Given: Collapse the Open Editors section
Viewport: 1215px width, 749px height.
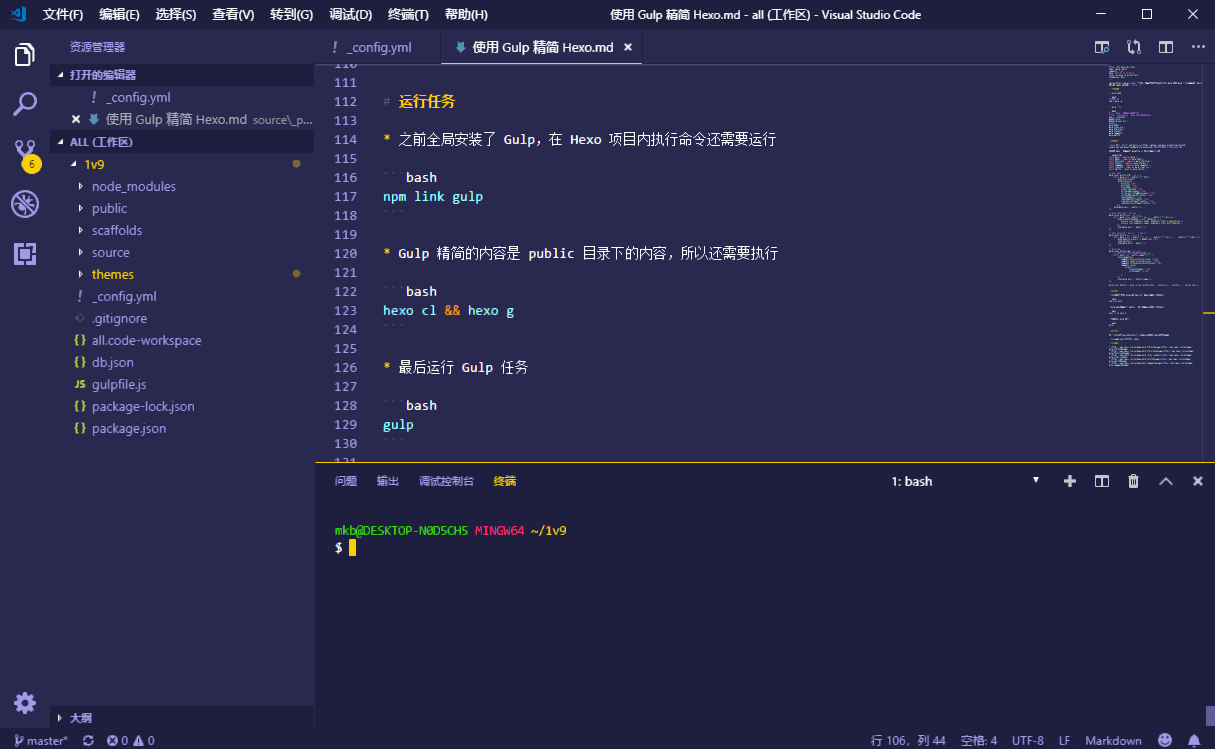Looking at the screenshot, I should pos(183,75).
